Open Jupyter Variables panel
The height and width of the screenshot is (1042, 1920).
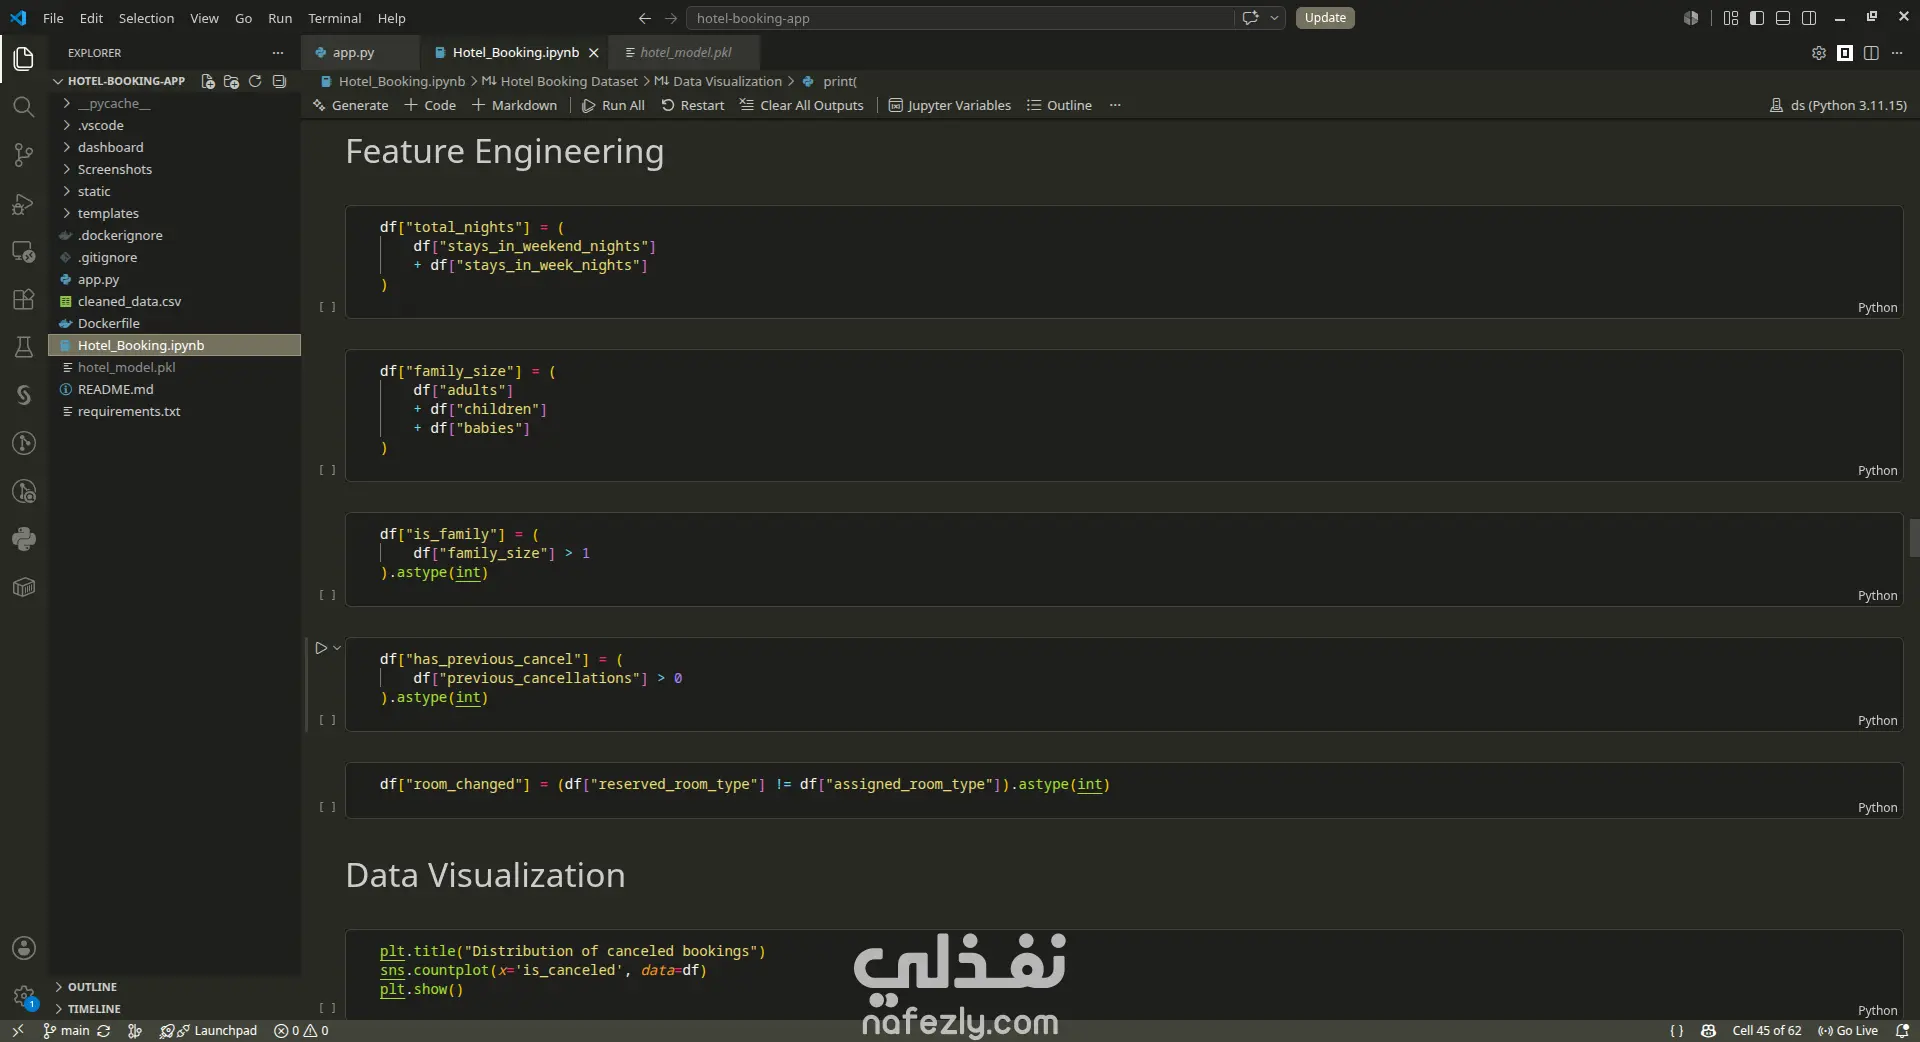[x=950, y=105]
